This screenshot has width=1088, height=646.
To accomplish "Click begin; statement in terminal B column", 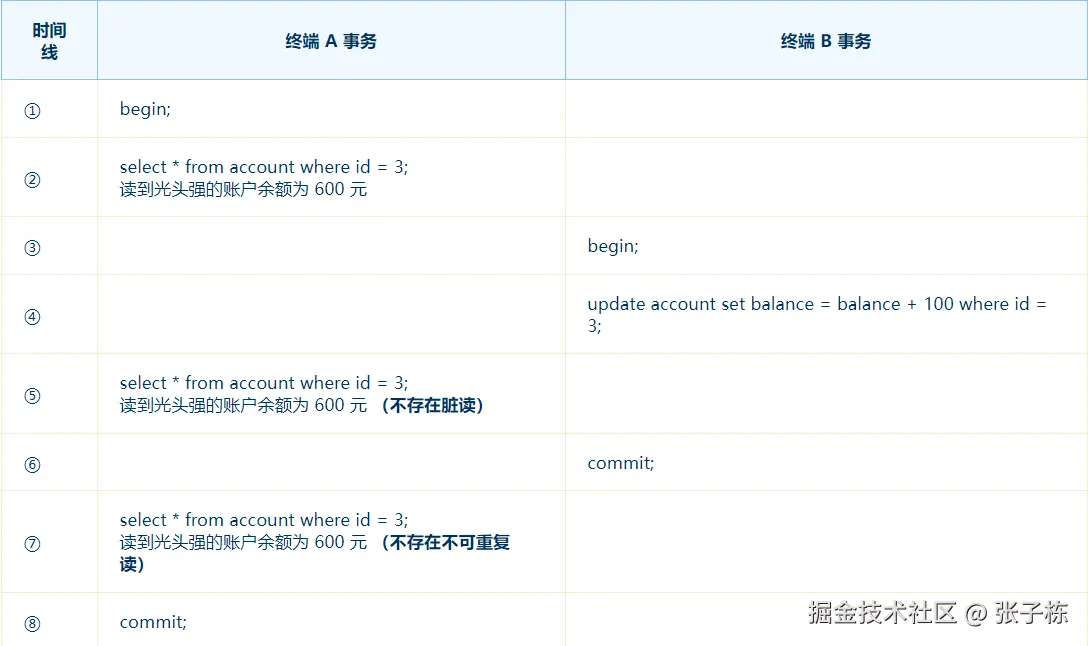I will pyautogui.click(x=613, y=246).
